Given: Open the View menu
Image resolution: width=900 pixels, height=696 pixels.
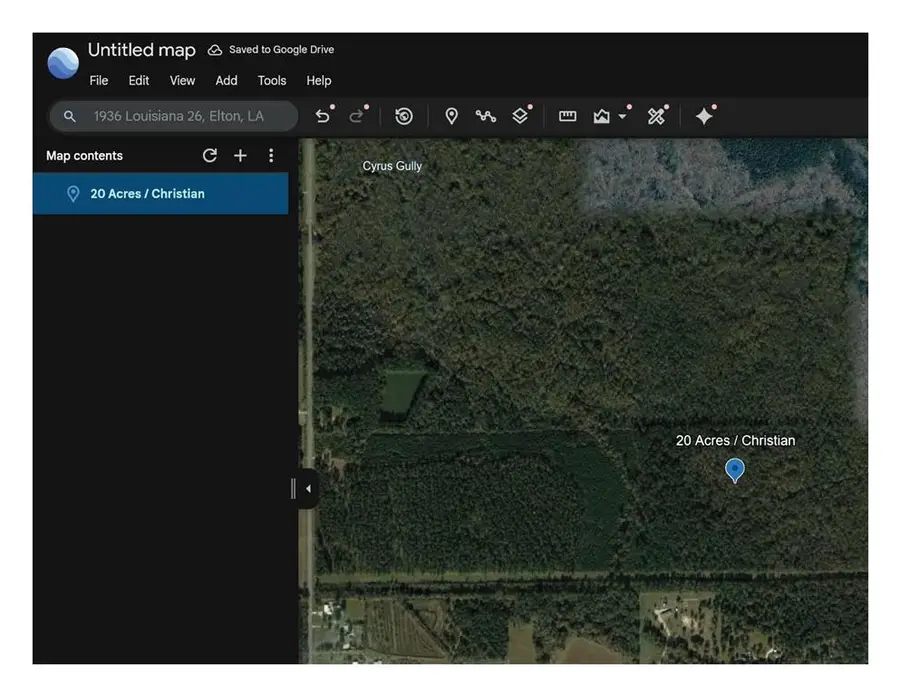Looking at the screenshot, I should [x=183, y=81].
